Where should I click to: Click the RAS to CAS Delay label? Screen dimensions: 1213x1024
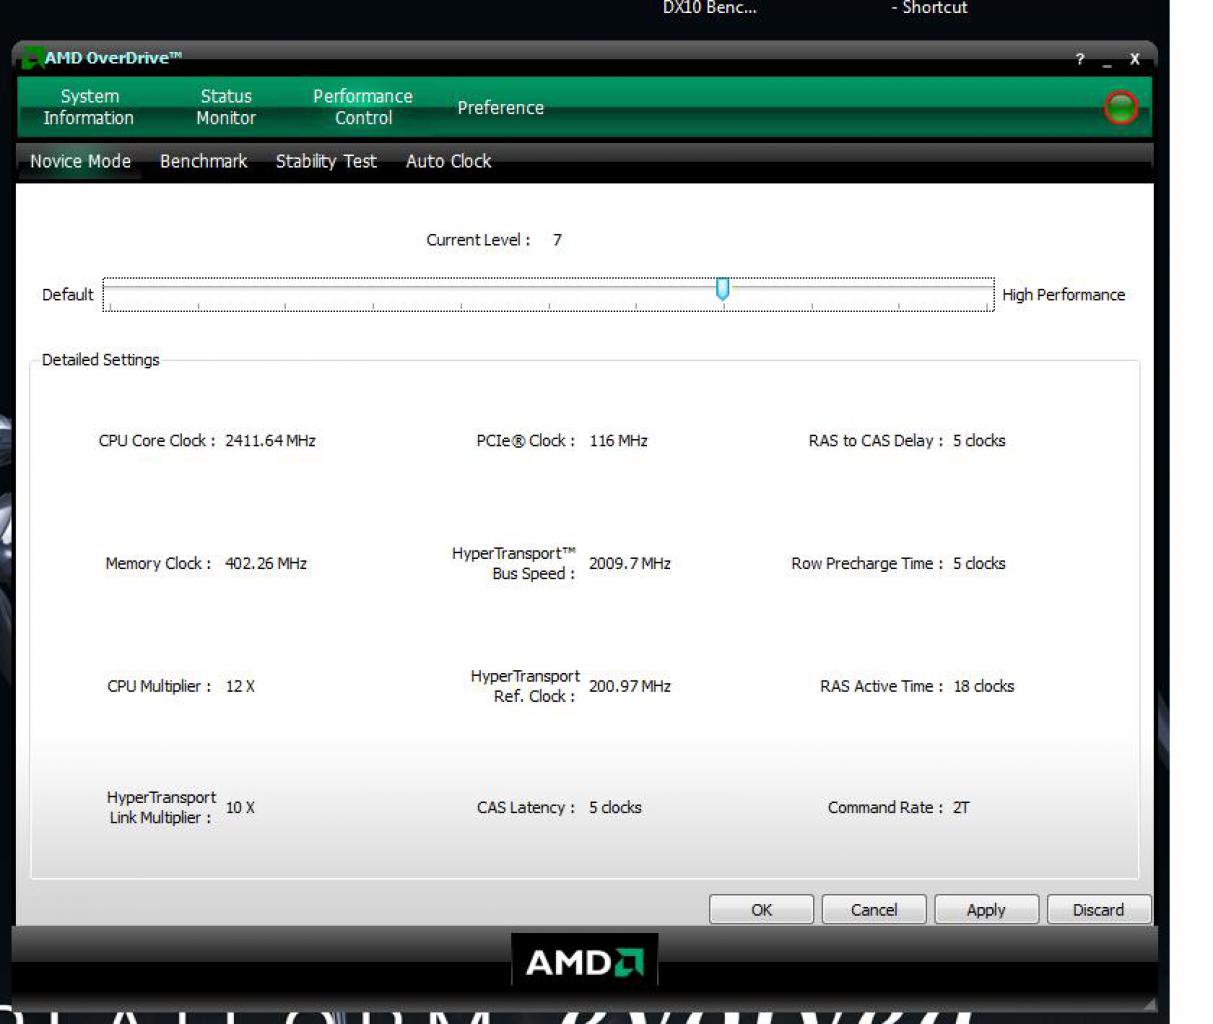point(876,441)
